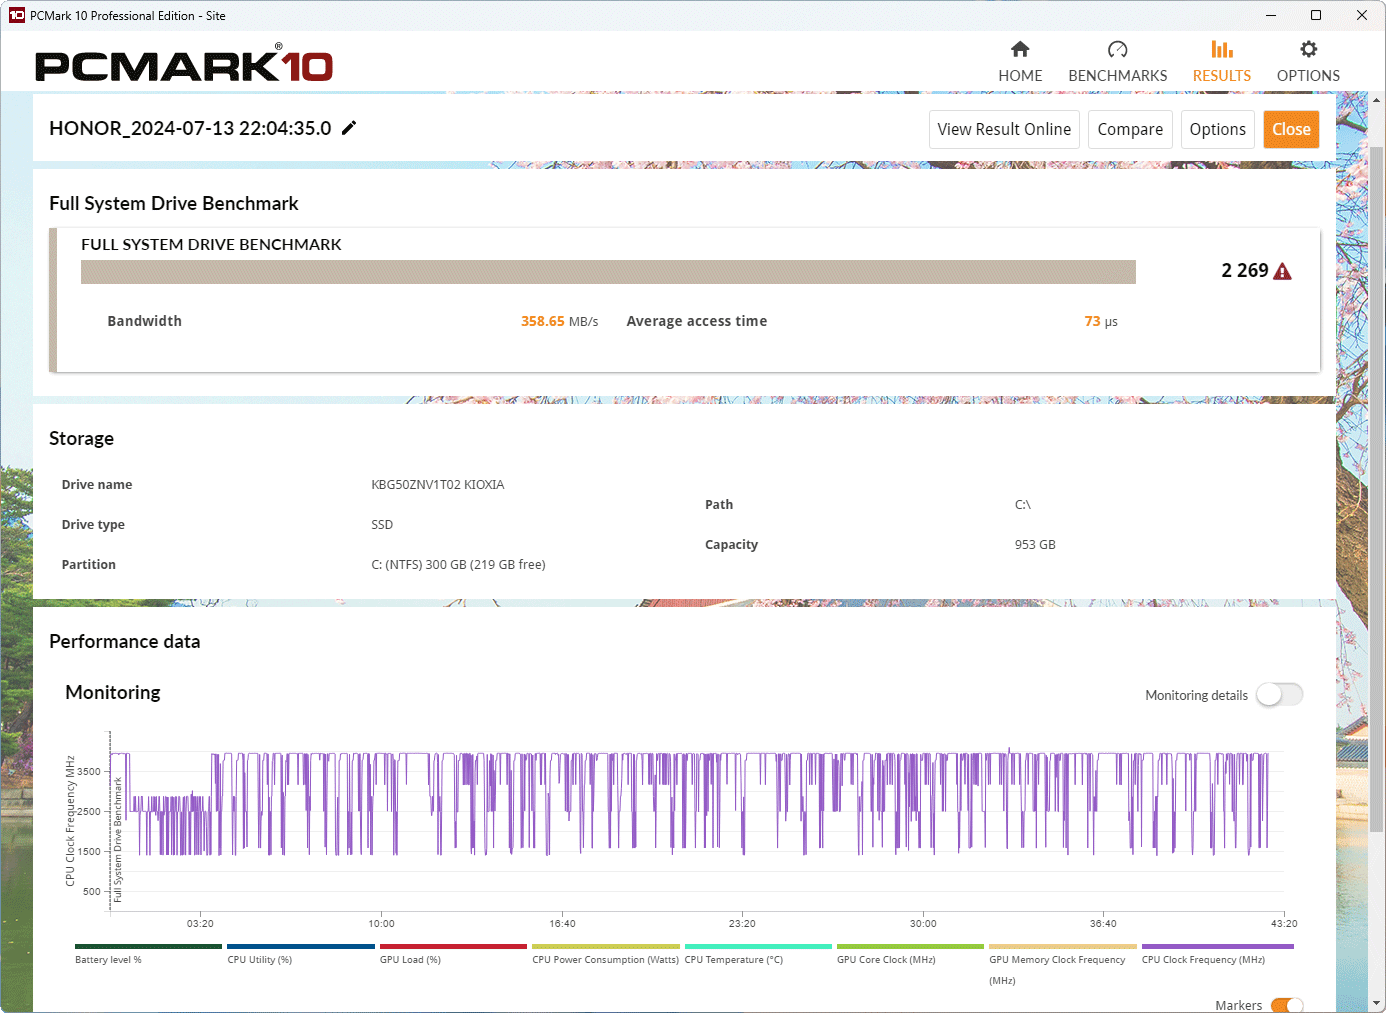Open the OPTIONS tab
1386x1013 pixels.
[1308, 62]
